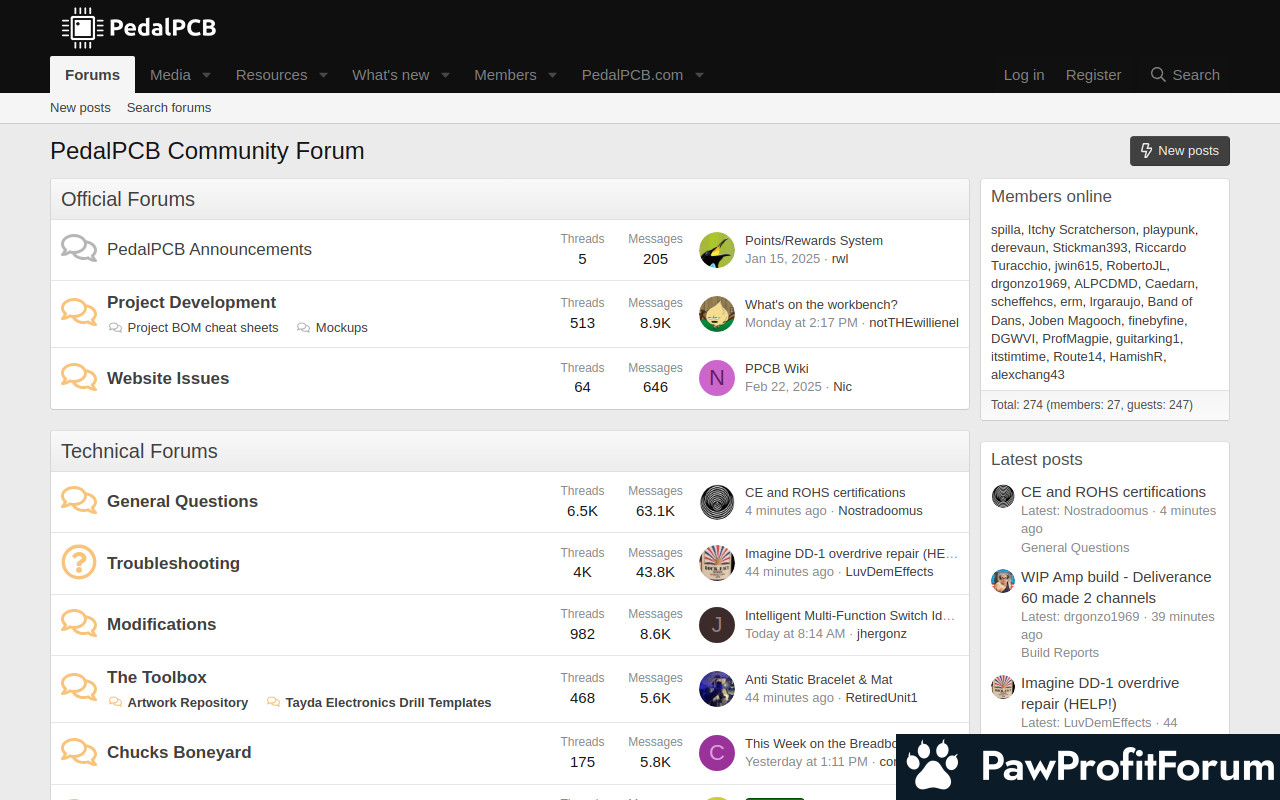Viewport: 1280px width, 800px height.
Task: Click the Search forums sub-navigation link
Action: coord(169,108)
